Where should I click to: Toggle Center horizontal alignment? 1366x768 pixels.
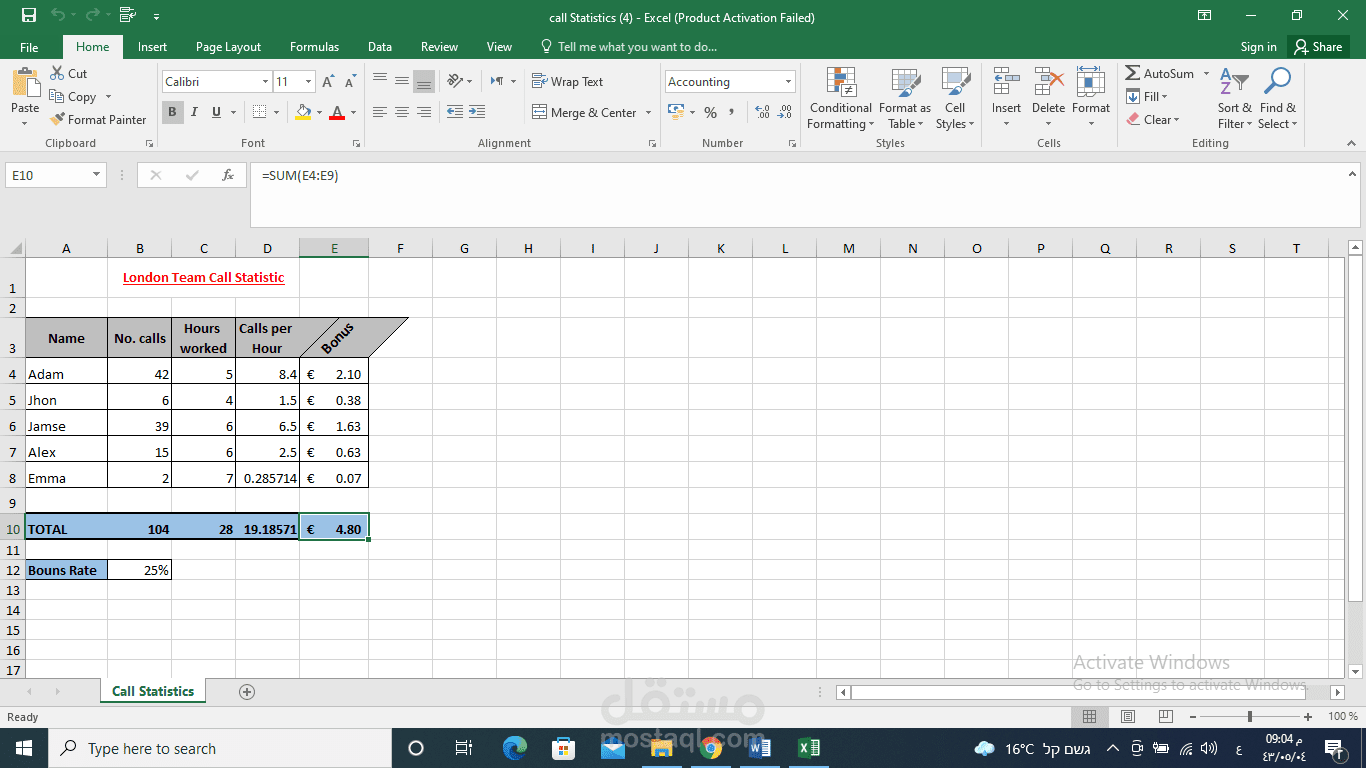401,112
